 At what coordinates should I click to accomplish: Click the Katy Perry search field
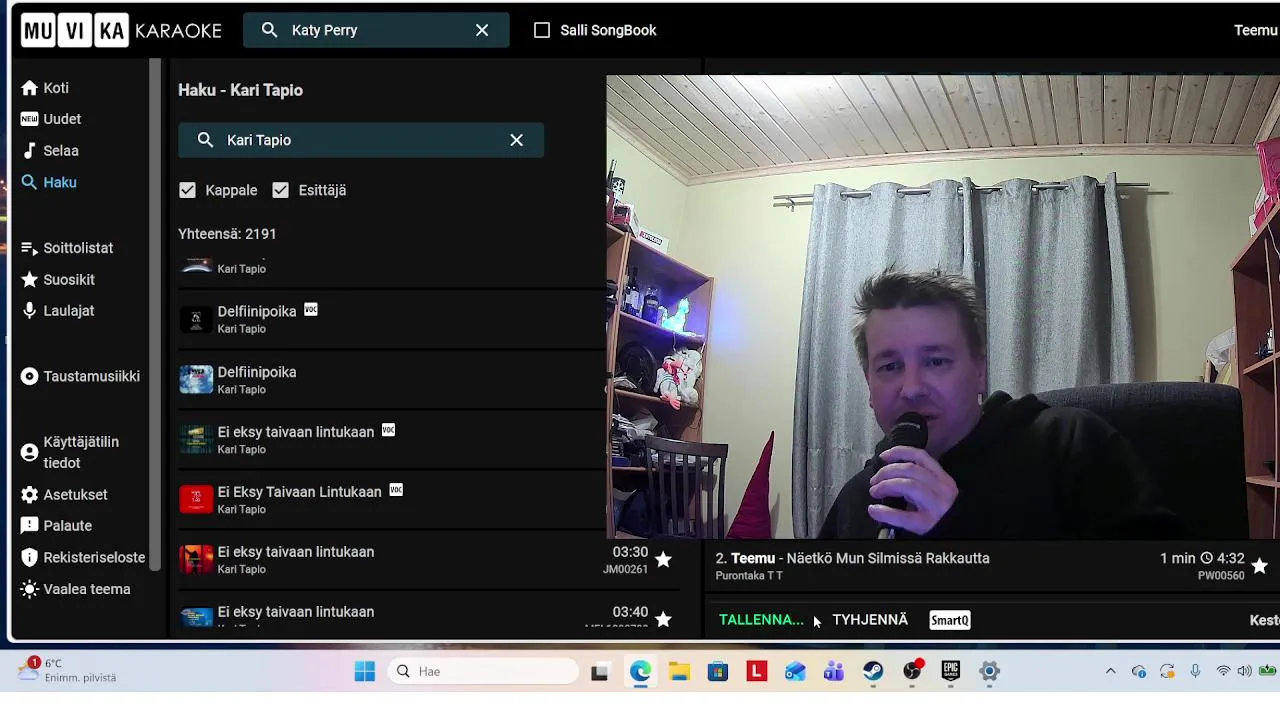375,30
